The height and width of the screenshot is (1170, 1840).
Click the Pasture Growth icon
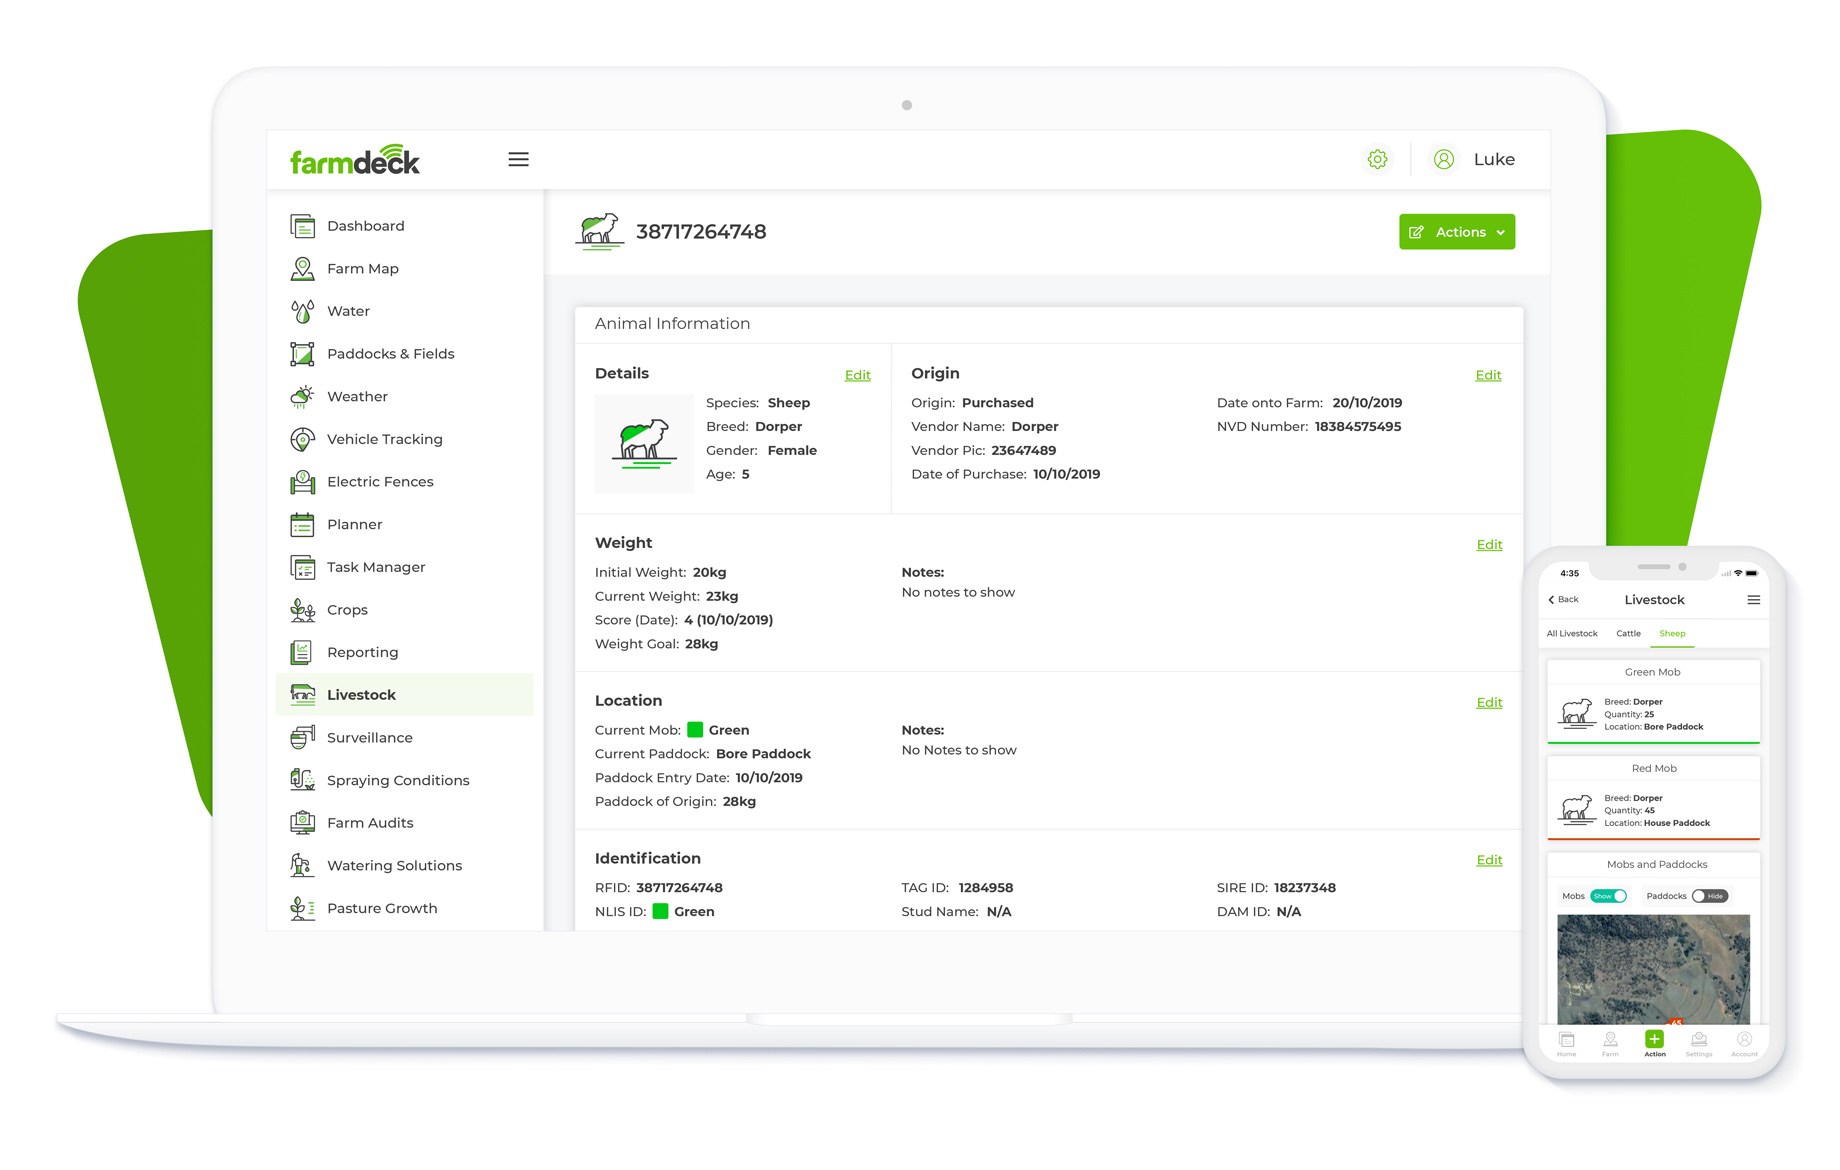pyautogui.click(x=301, y=907)
